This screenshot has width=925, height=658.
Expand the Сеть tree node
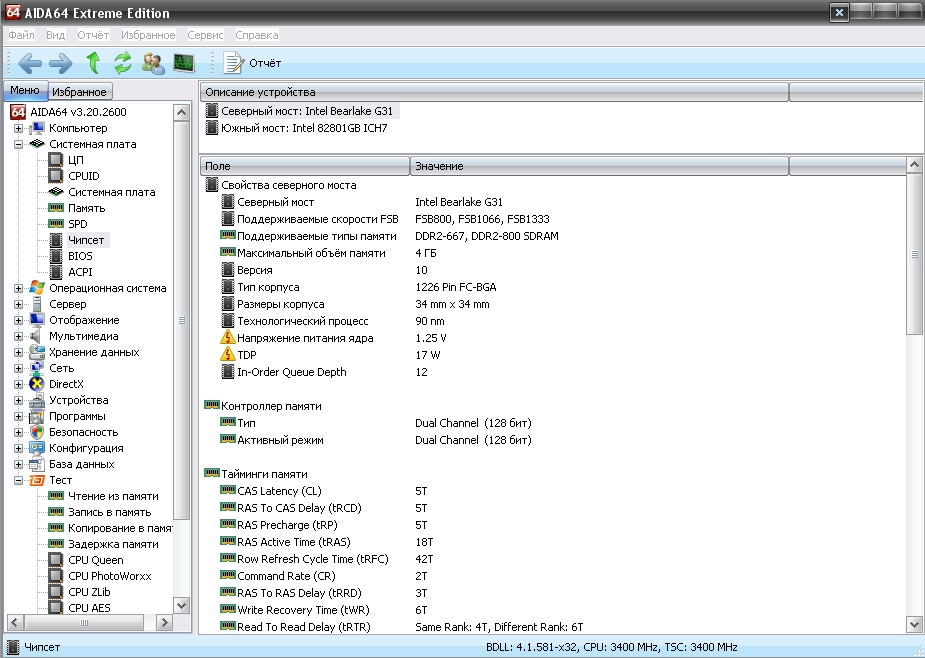18,368
